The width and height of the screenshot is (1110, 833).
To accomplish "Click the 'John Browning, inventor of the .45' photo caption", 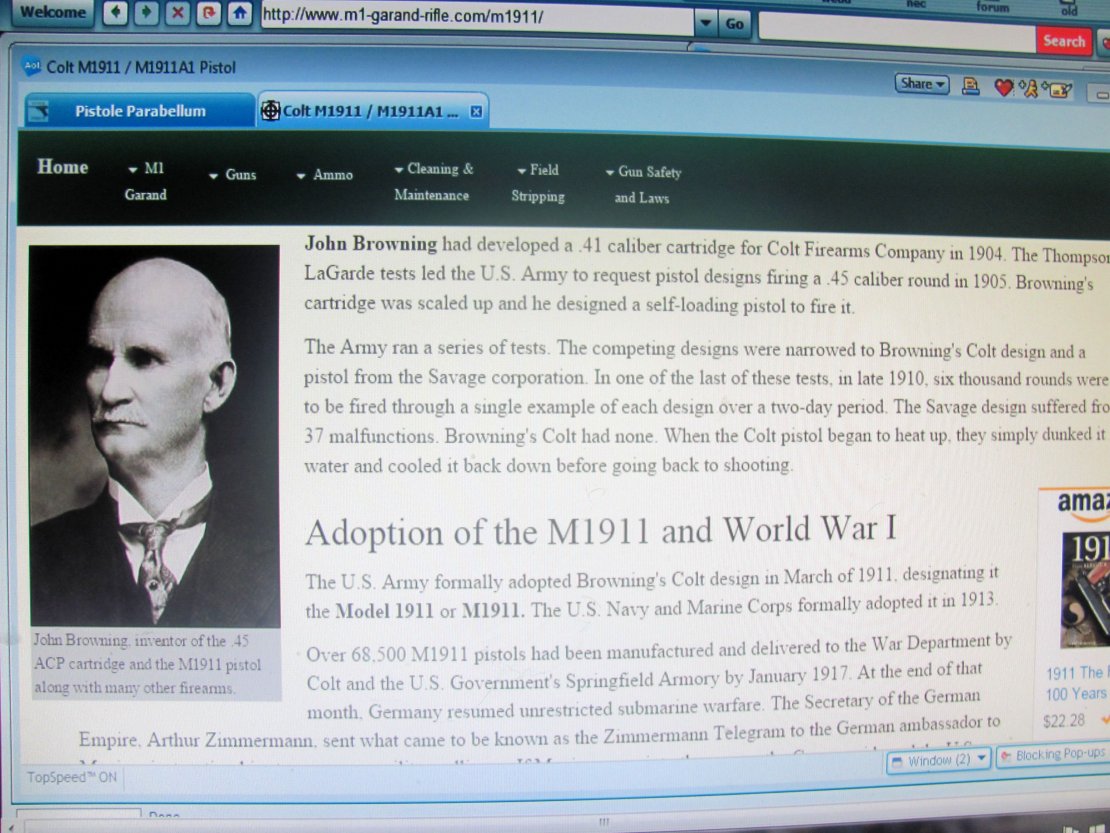I will [x=147, y=664].
